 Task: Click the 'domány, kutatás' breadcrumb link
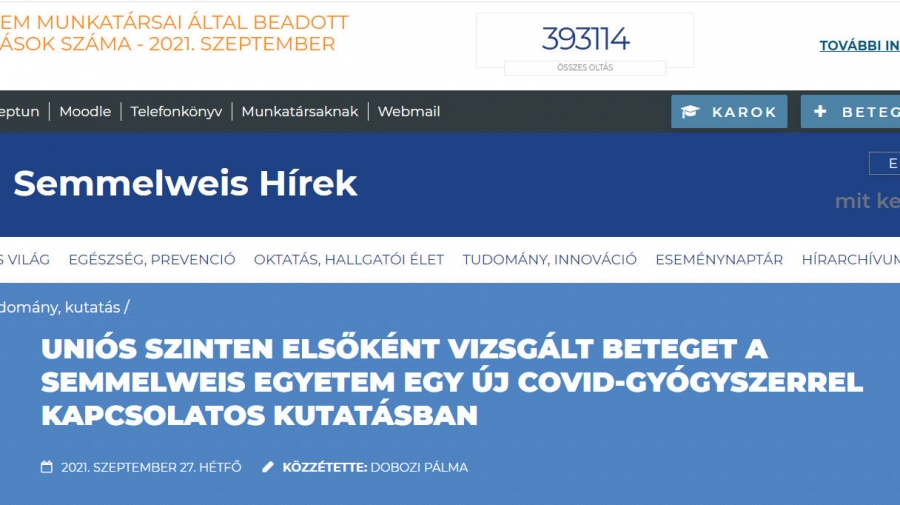(60, 308)
